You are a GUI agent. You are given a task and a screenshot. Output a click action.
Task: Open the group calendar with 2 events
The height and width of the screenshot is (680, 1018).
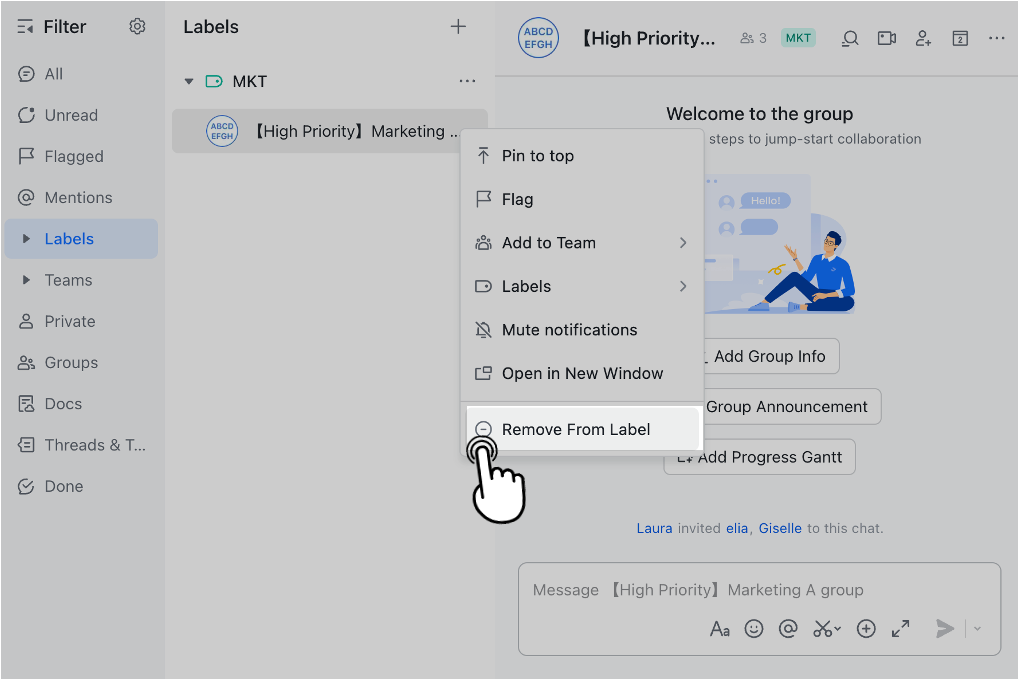(961, 38)
